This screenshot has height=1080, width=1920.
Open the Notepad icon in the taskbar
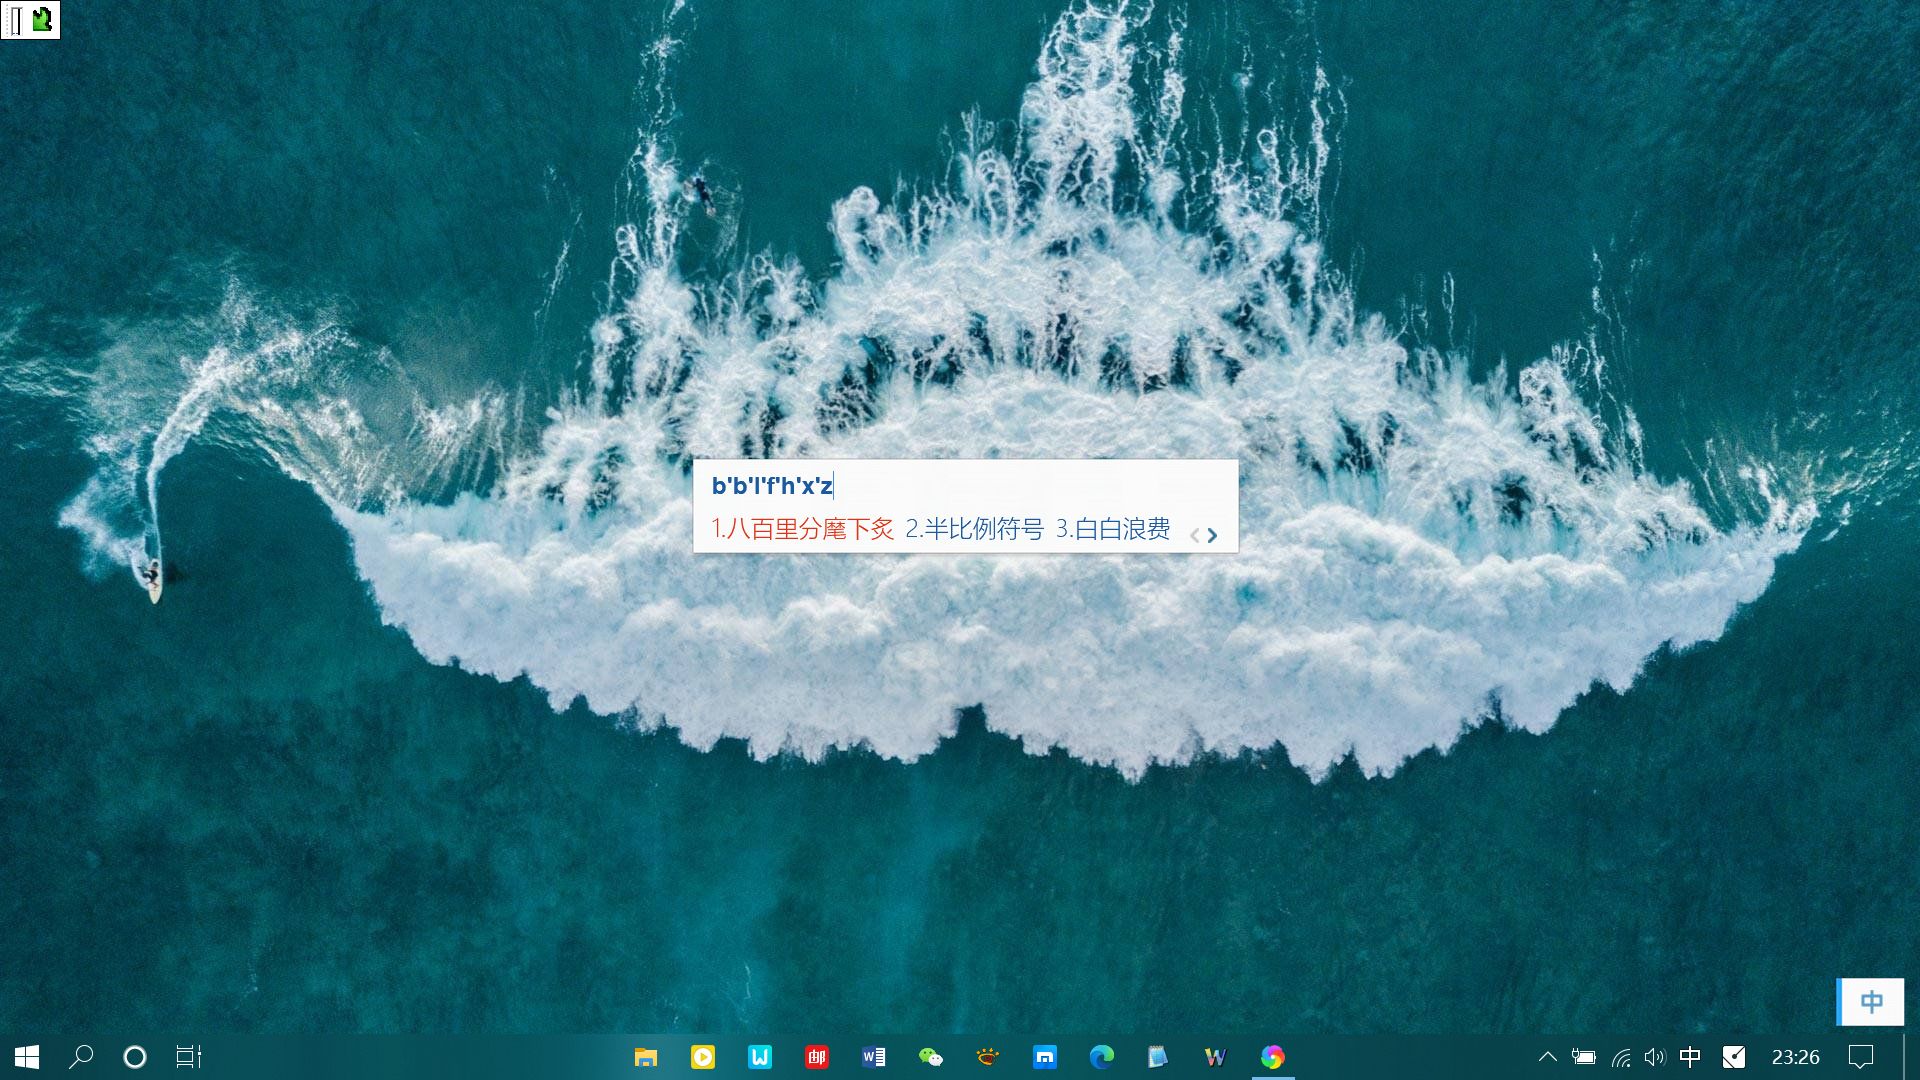[x=1158, y=1057]
